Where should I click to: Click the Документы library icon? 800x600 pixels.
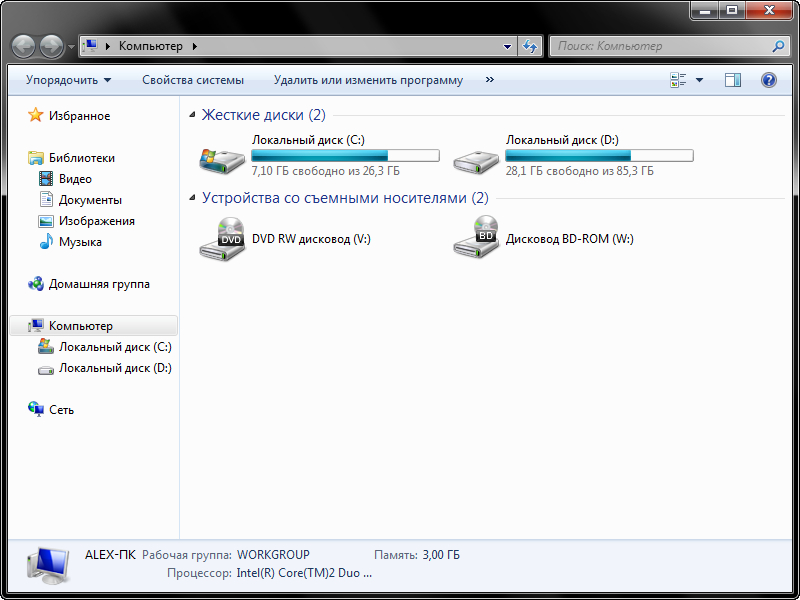coord(46,199)
